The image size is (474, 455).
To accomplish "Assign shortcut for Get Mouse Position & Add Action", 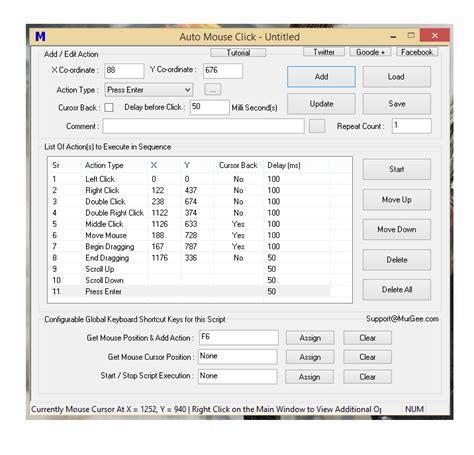I will pyautogui.click(x=310, y=338).
